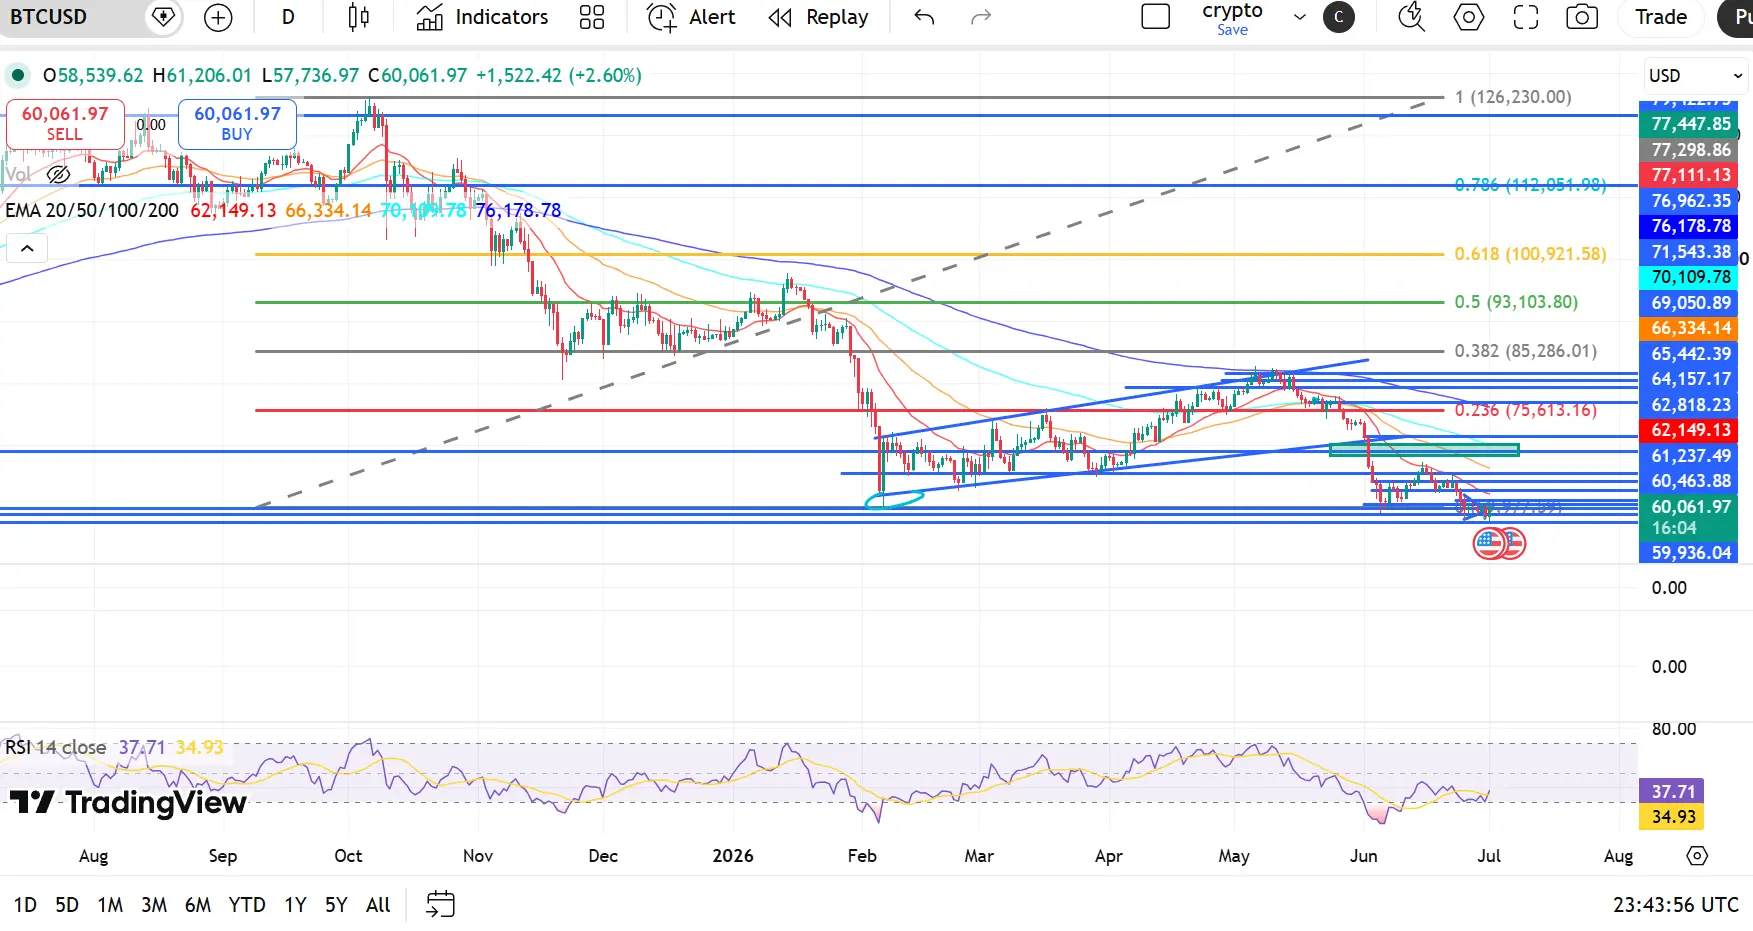Screen dimensions: 1753x931
Task: Click the 60,061.97 BUY button
Action: pos(237,124)
